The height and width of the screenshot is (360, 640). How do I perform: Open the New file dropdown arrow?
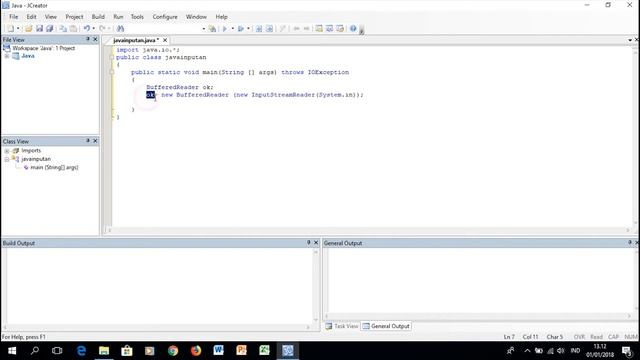pyautogui.click(x=18, y=29)
